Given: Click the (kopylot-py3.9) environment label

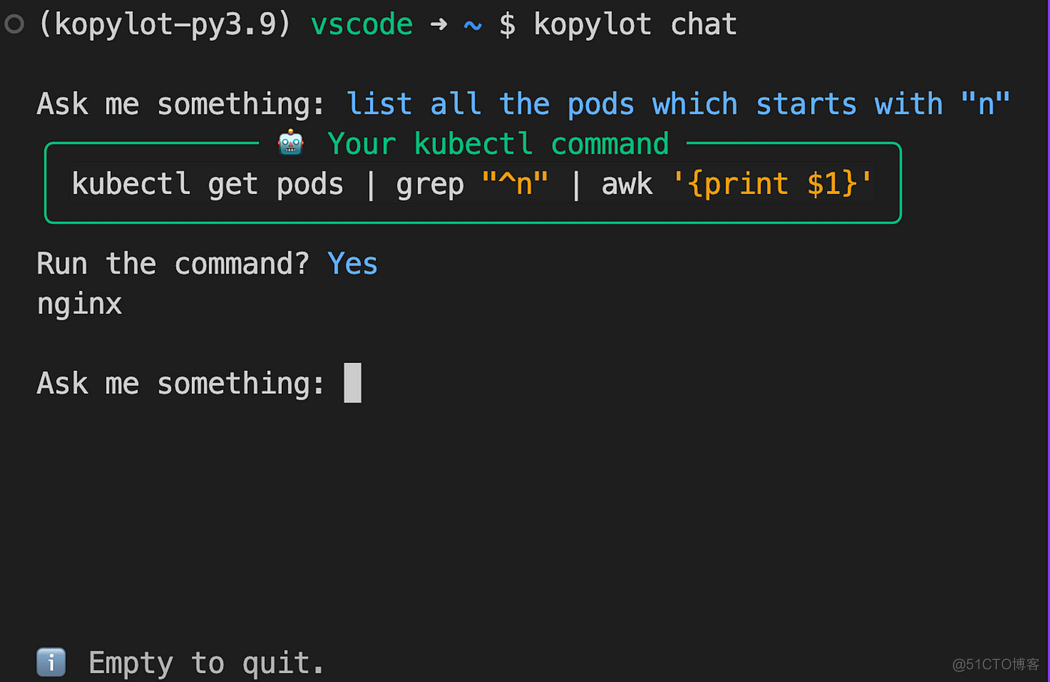Looking at the screenshot, I should coord(165,25).
